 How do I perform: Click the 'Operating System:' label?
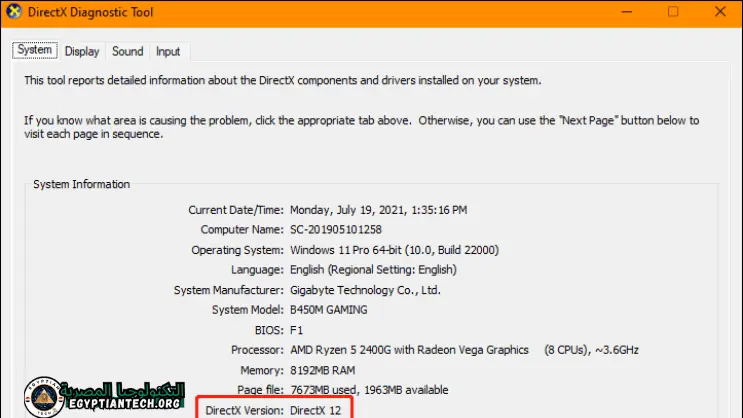click(237, 250)
